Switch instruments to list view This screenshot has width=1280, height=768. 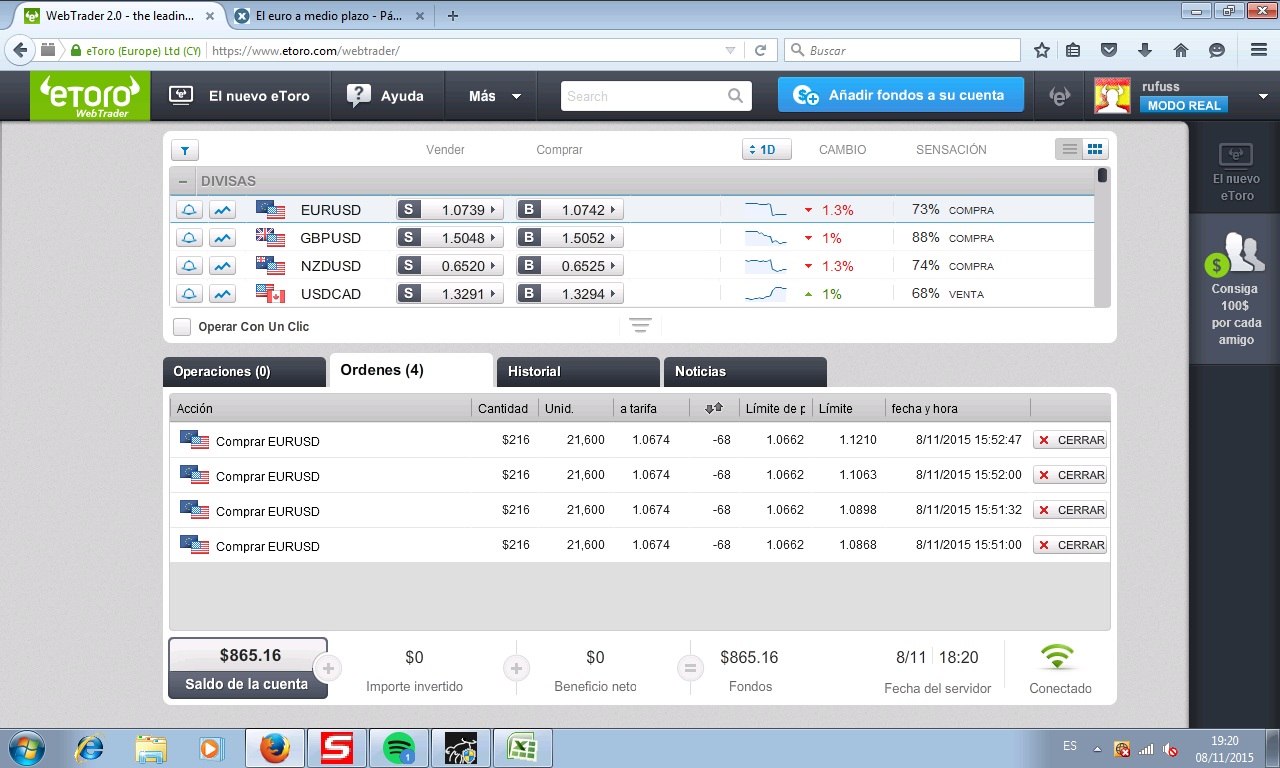click(x=1070, y=149)
